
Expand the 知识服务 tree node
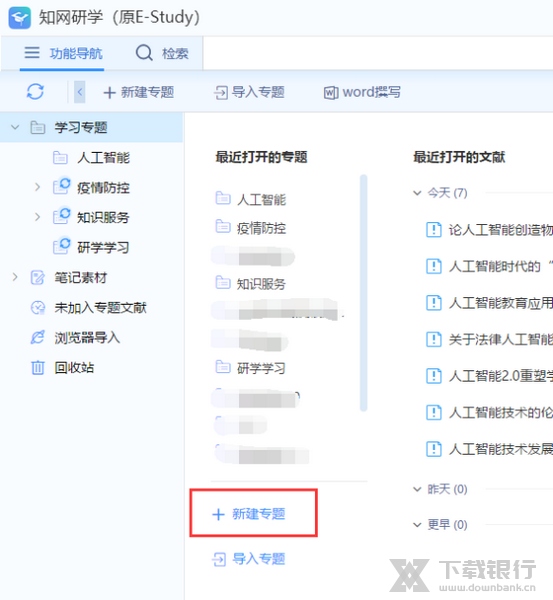click(x=37, y=217)
